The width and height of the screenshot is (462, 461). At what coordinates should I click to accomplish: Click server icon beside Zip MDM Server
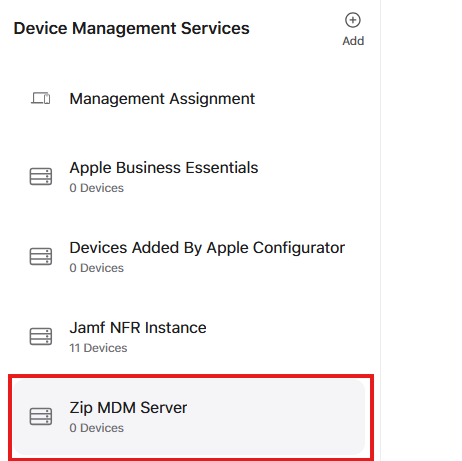[x=41, y=416]
